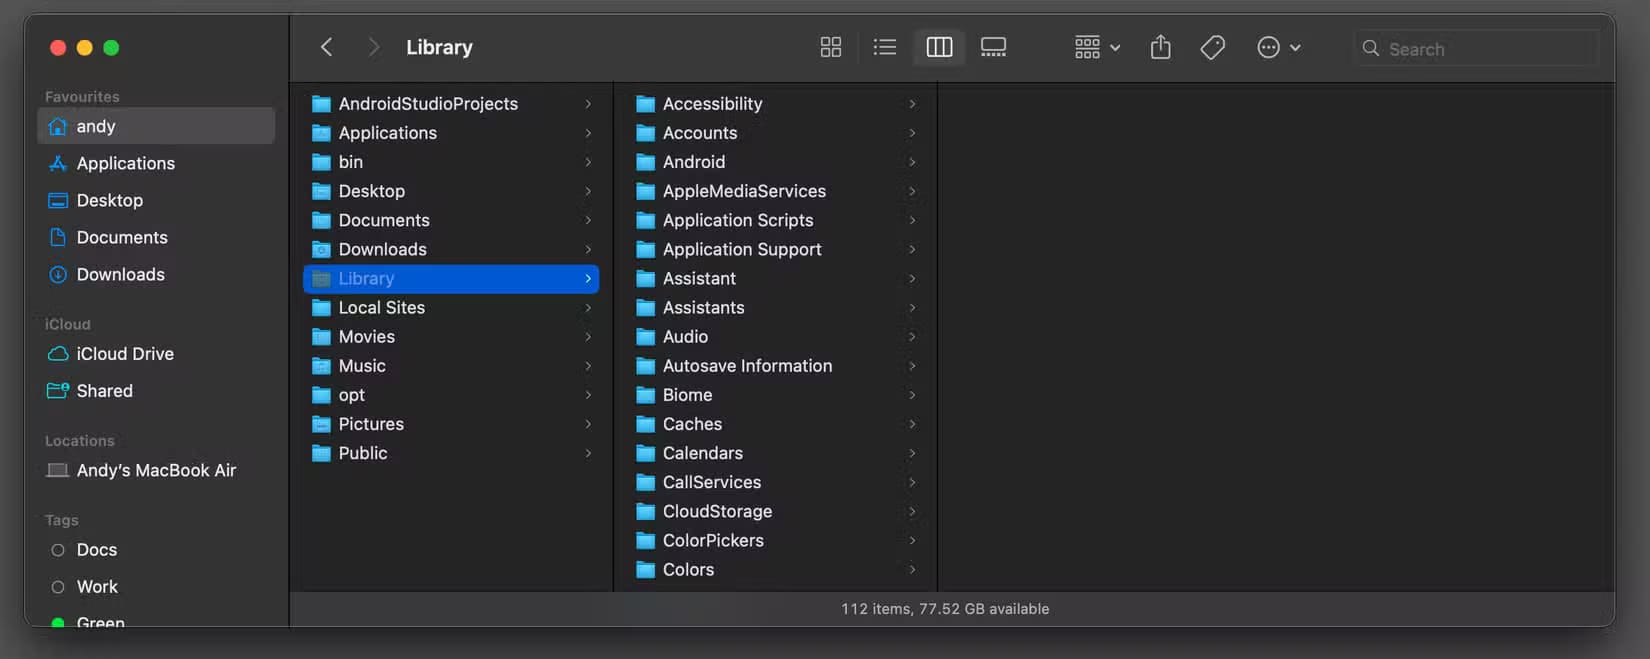
Task: Open the Assistants folder
Action: click(776, 308)
